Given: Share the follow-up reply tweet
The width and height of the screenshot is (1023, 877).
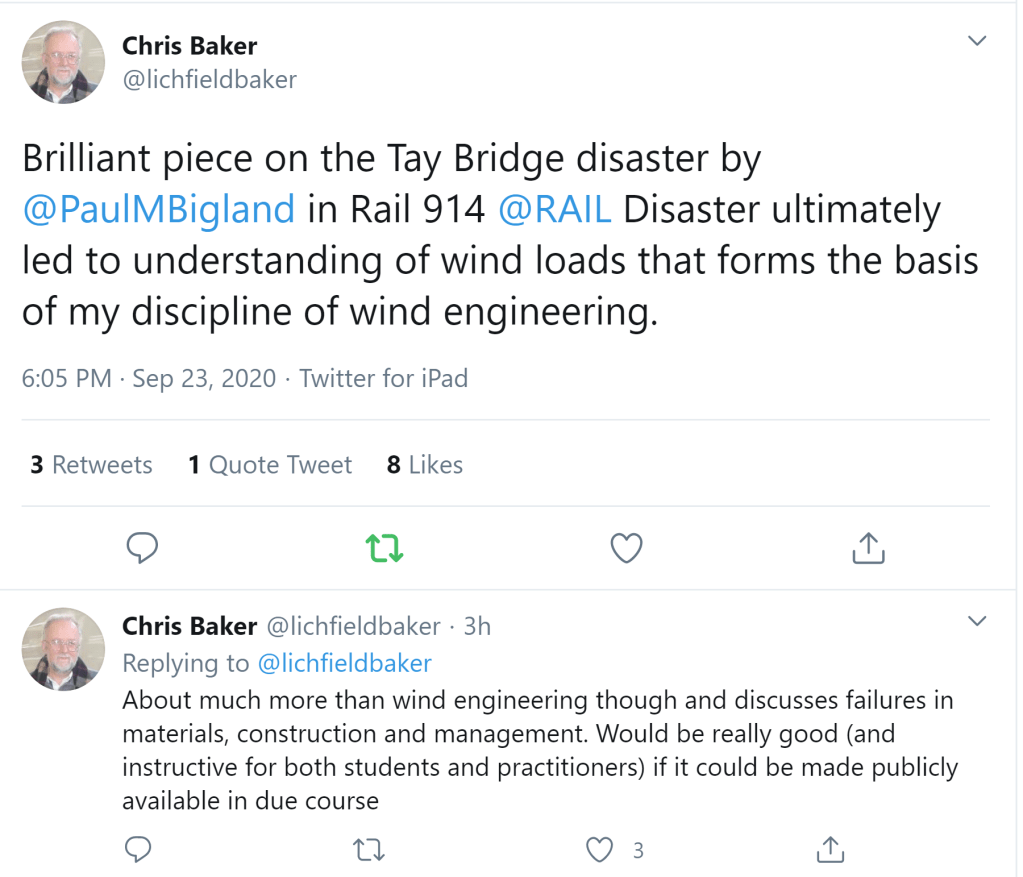Looking at the screenshot, I should tap(830, 850).
